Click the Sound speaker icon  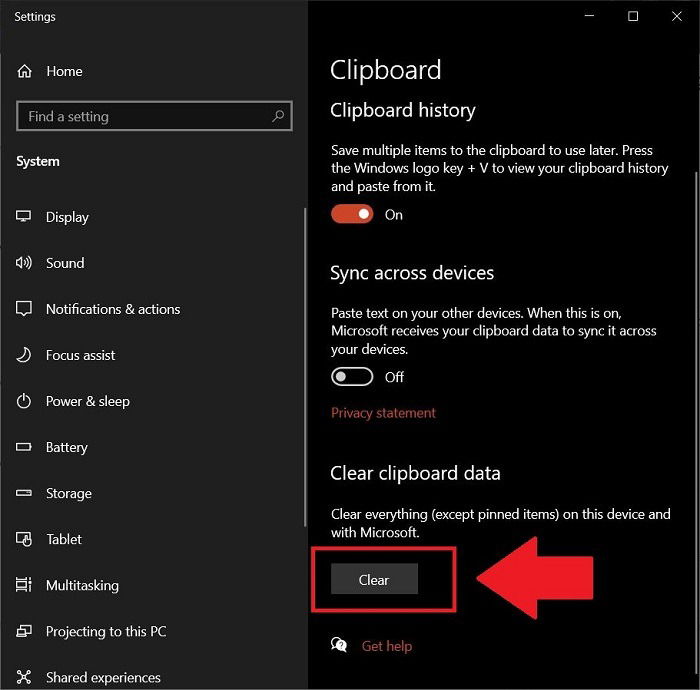24,262
